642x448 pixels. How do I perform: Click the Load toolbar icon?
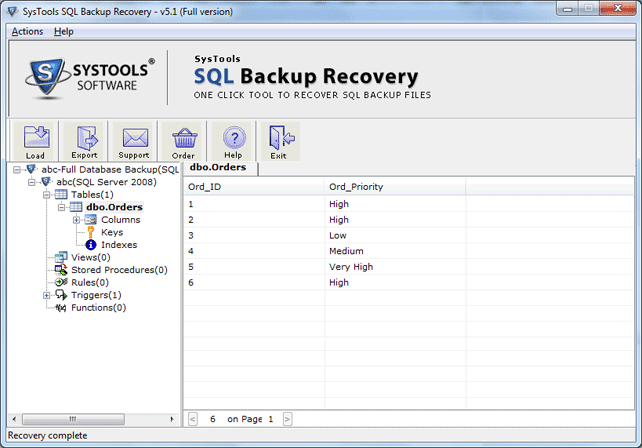tap(35, 141)
